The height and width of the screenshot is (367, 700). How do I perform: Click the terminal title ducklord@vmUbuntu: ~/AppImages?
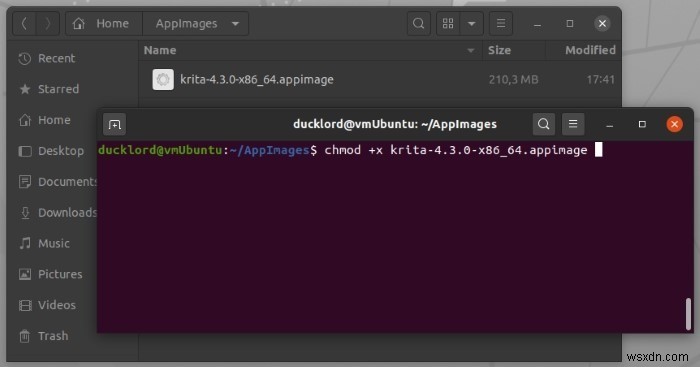point(395,124)
